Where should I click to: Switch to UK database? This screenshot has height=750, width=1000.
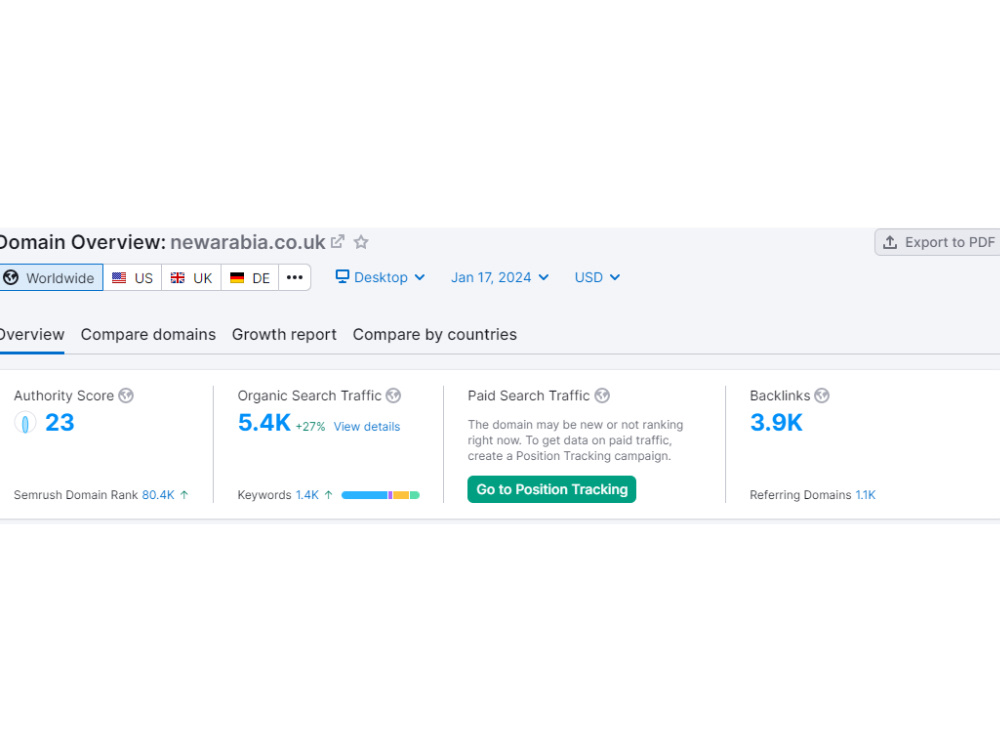[x=191, y=278]
